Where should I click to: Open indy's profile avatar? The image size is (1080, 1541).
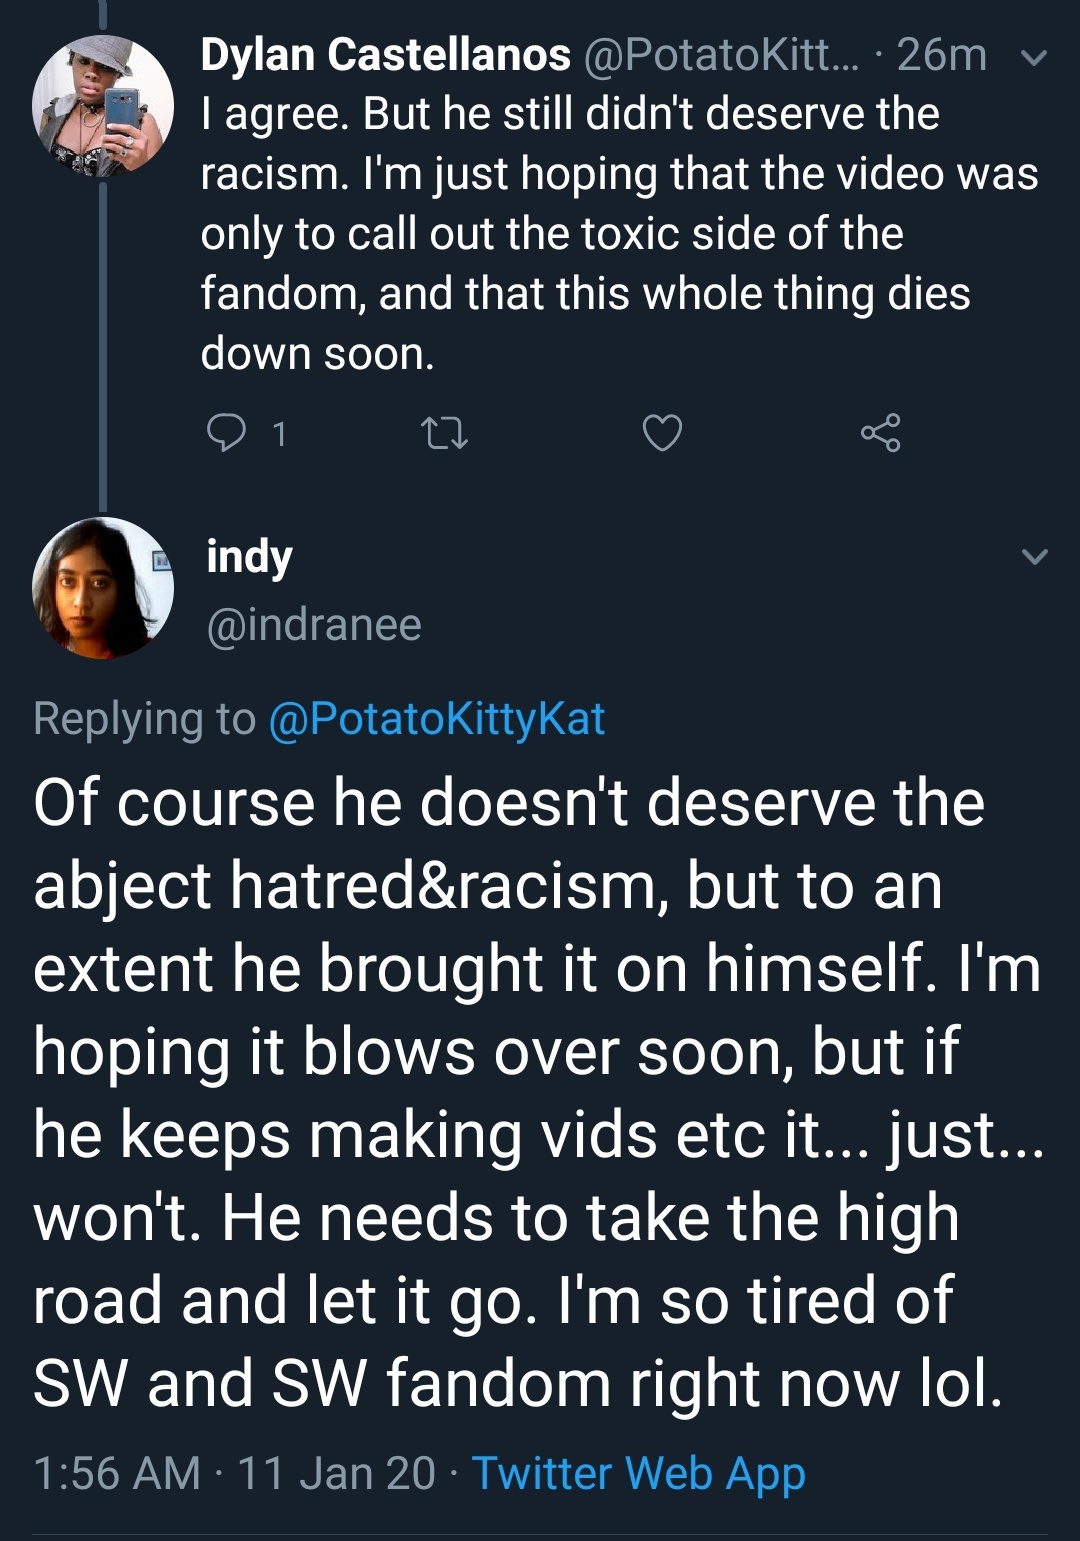[x=102, y=588]
